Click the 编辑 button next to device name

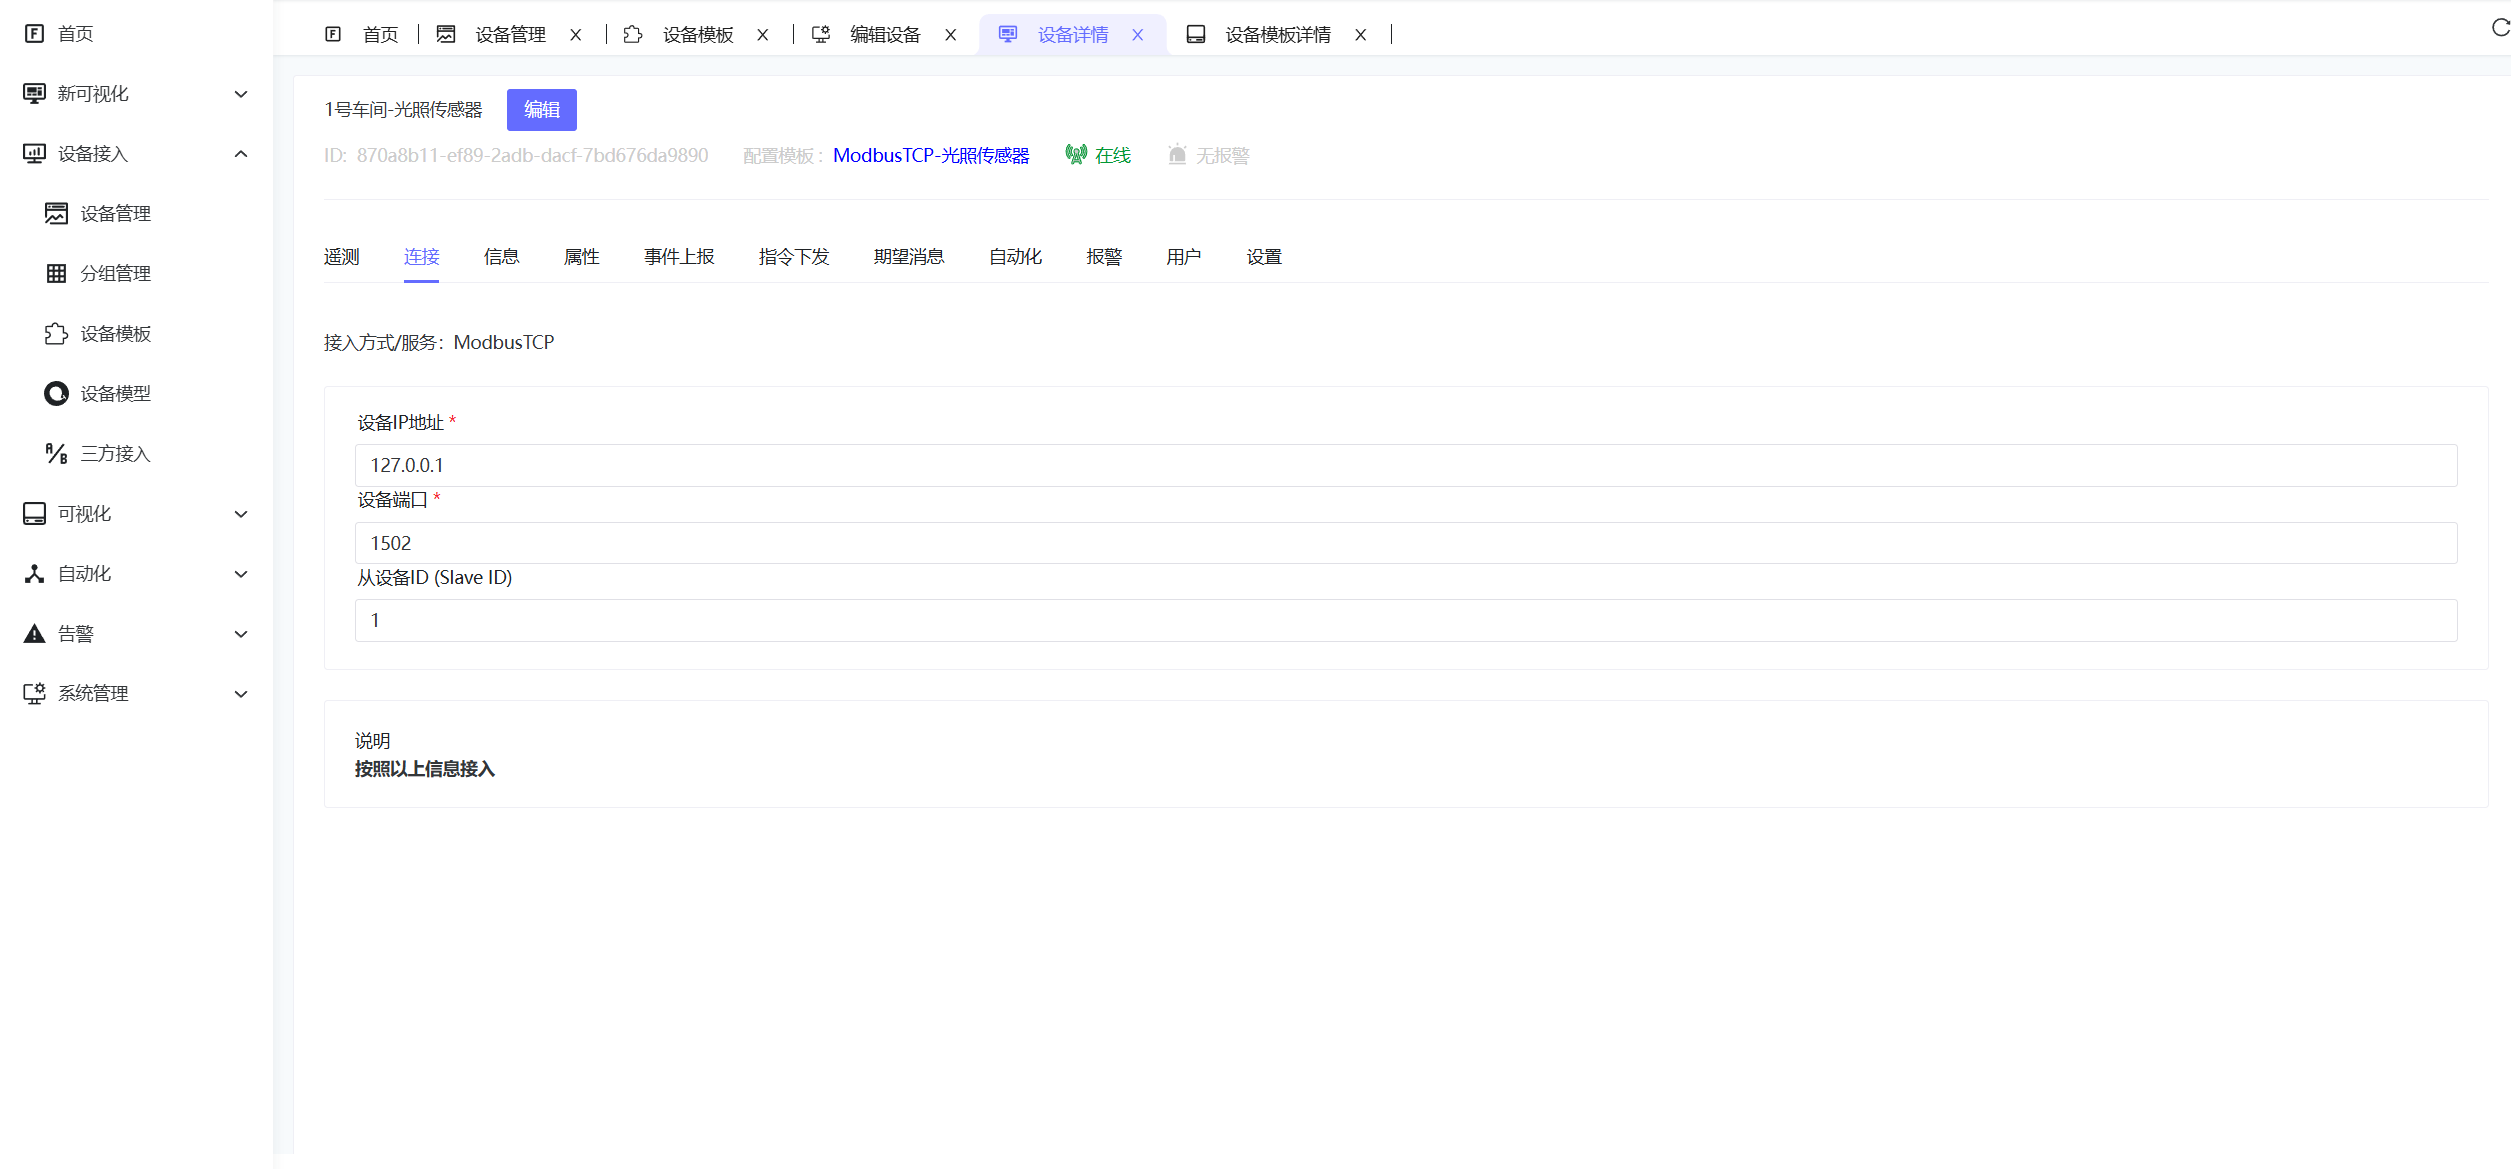[541, 110]
